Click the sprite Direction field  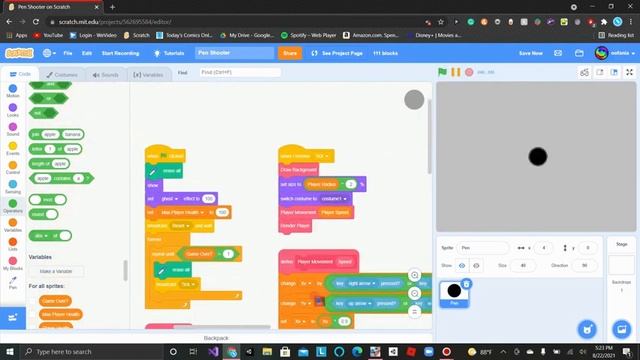coord(584,266)
